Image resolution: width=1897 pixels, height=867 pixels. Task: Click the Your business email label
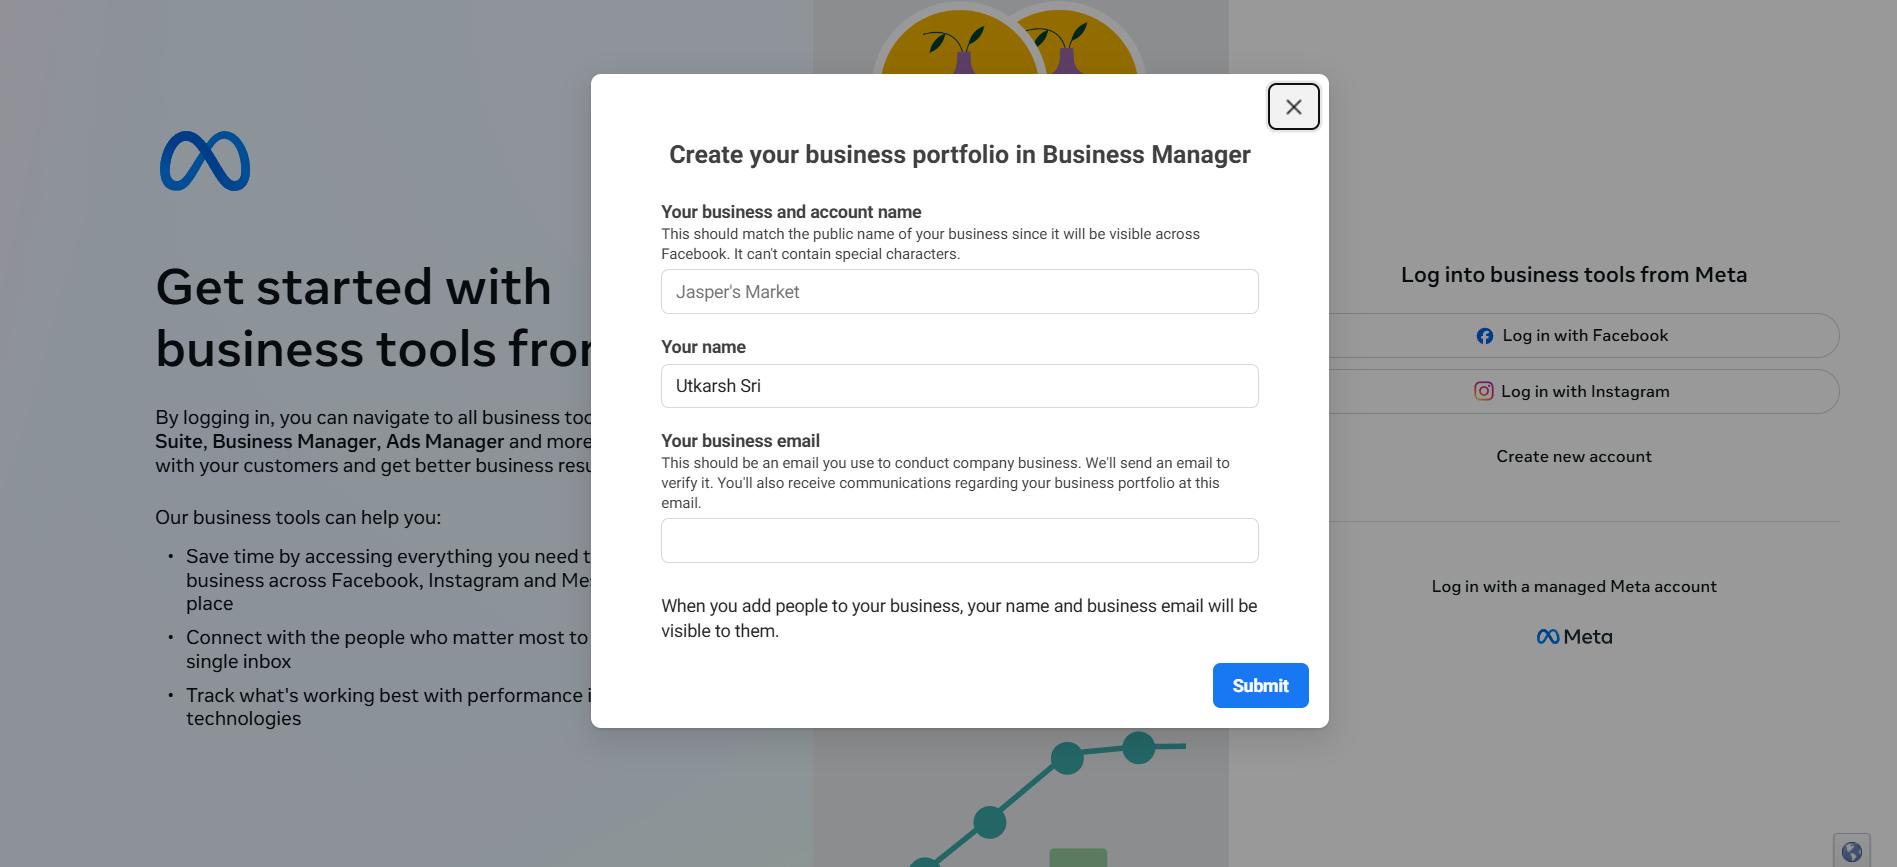pyautogui.click(x=740, y=441)
